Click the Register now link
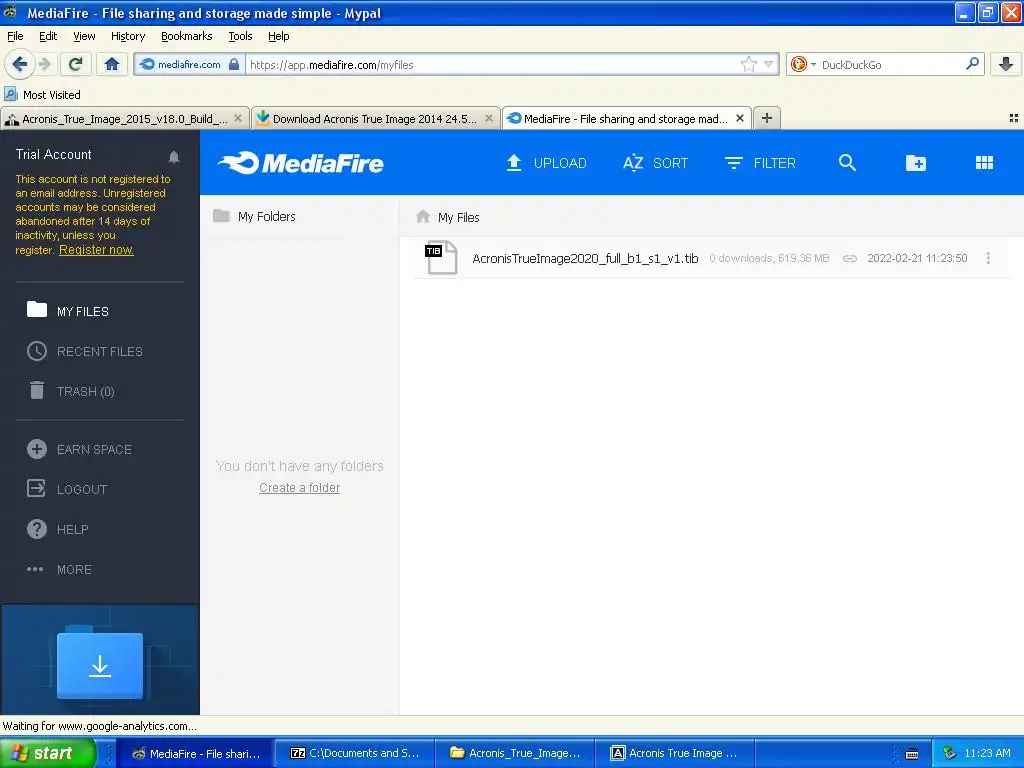Viewport: 1024px width, 768px height. pyautogui.click(x=96, y=249)
